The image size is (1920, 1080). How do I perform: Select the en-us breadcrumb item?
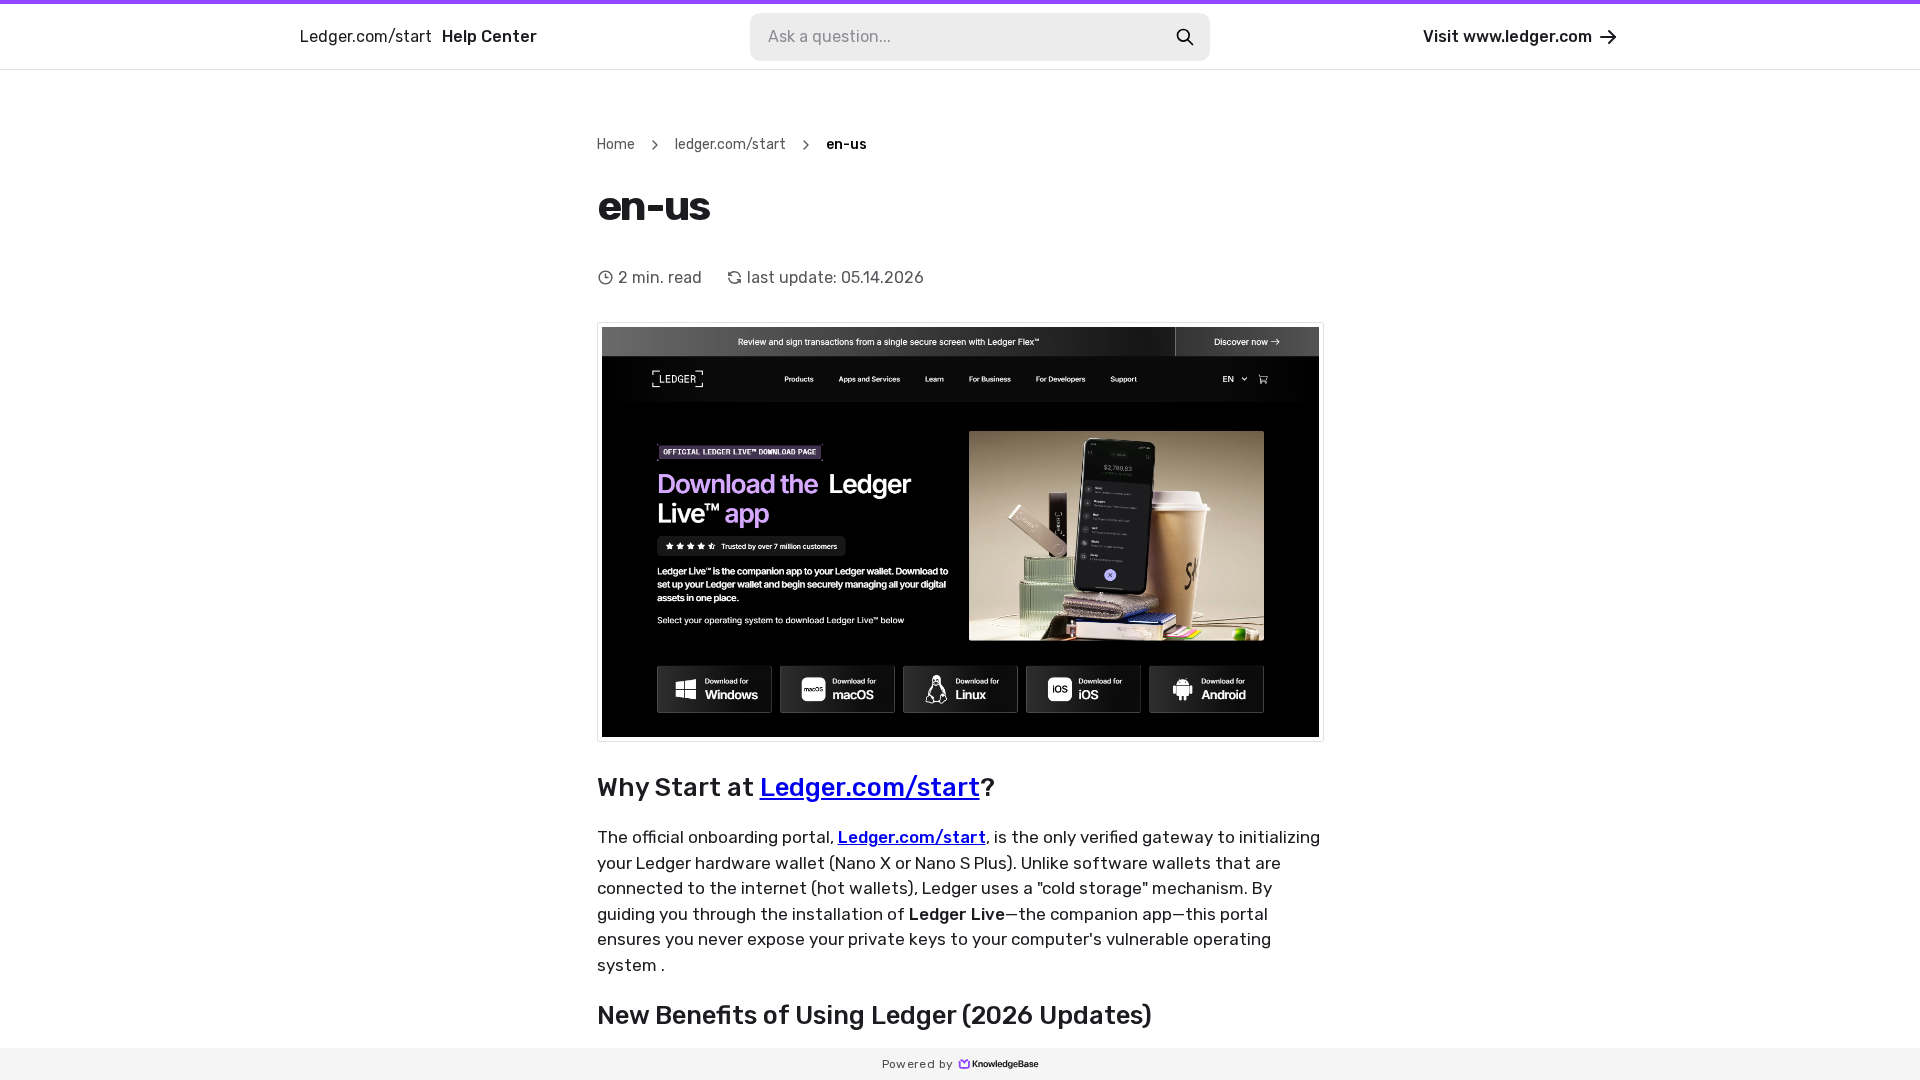(846, 145)
